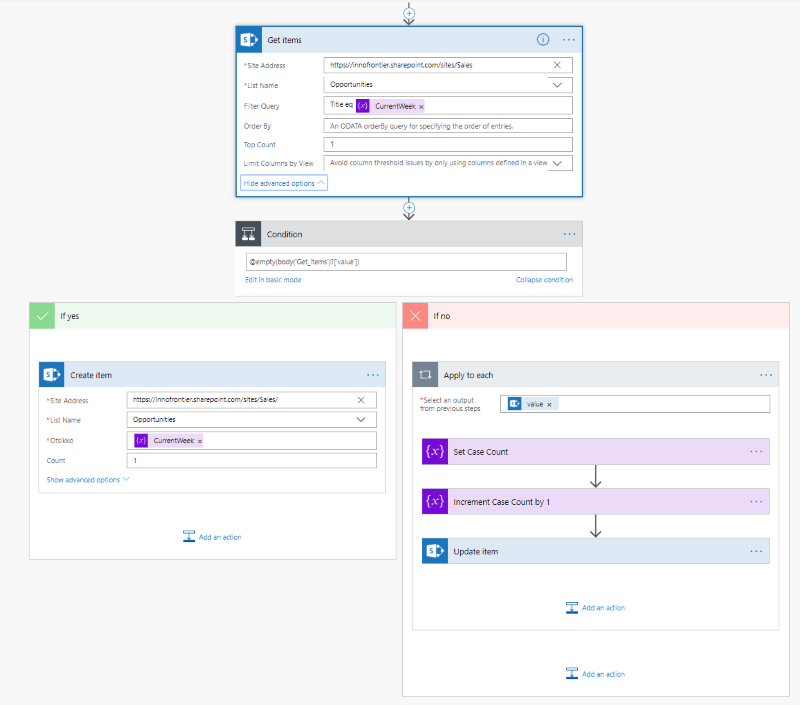800x705 pixels.
Task: Click the Apply to each loop icon
Action: click(x=426, y=375)
